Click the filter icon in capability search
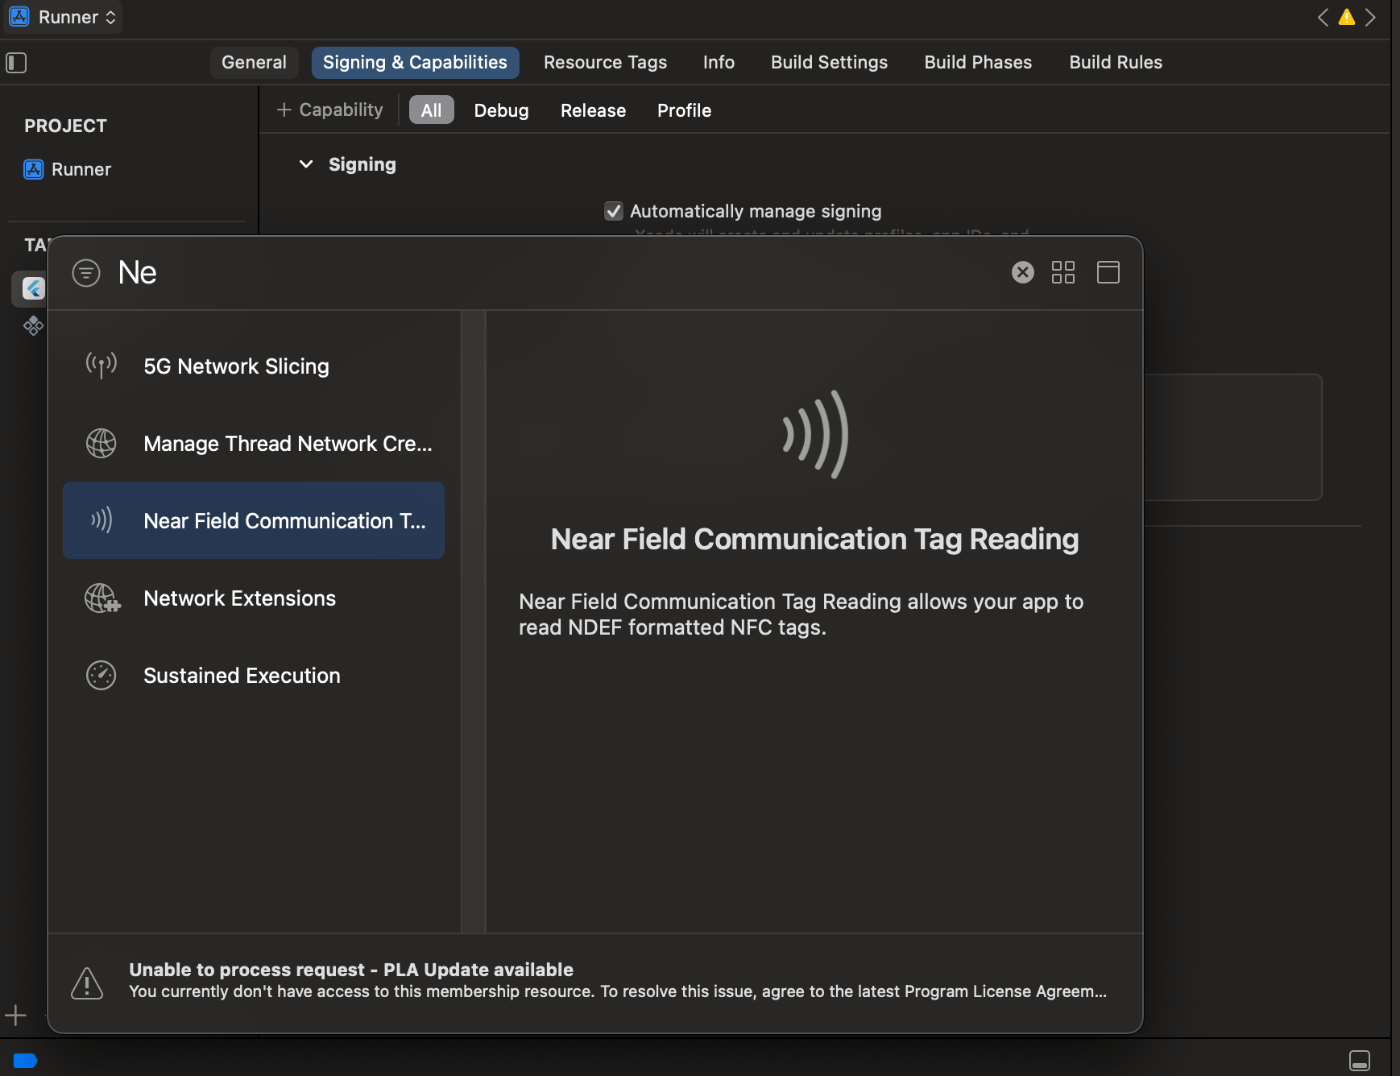This screenshot has width=1400, height=1076. pyautogui.click(x=86, y=272)
